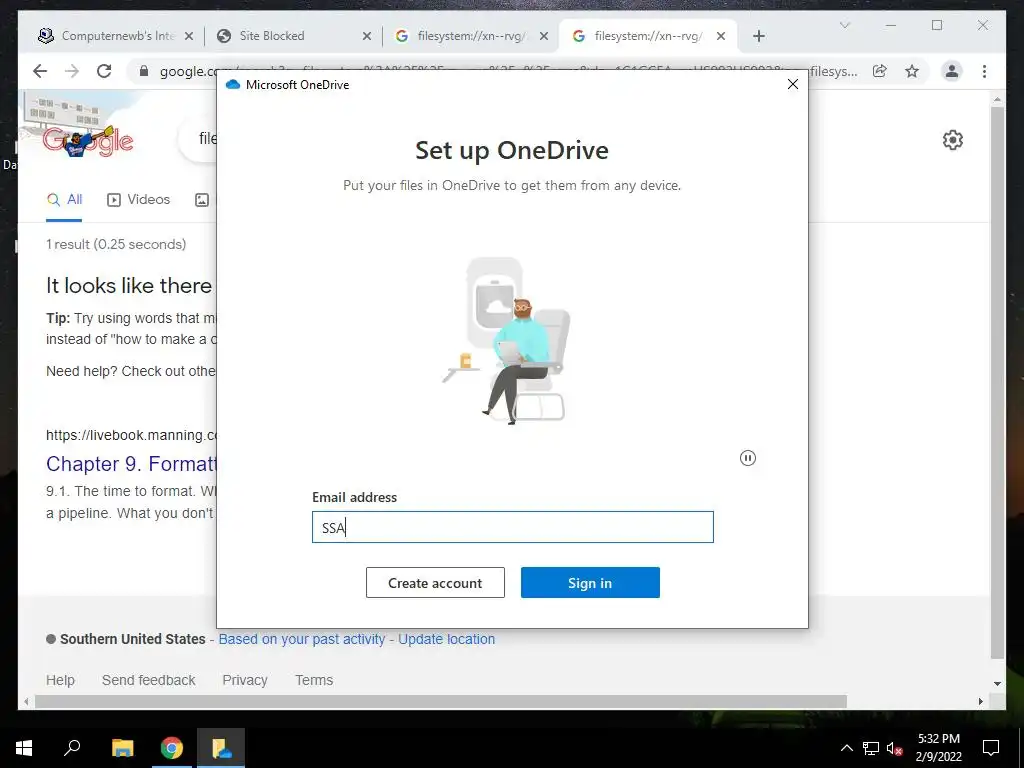Open Chrome profile avatar menu

952,71
